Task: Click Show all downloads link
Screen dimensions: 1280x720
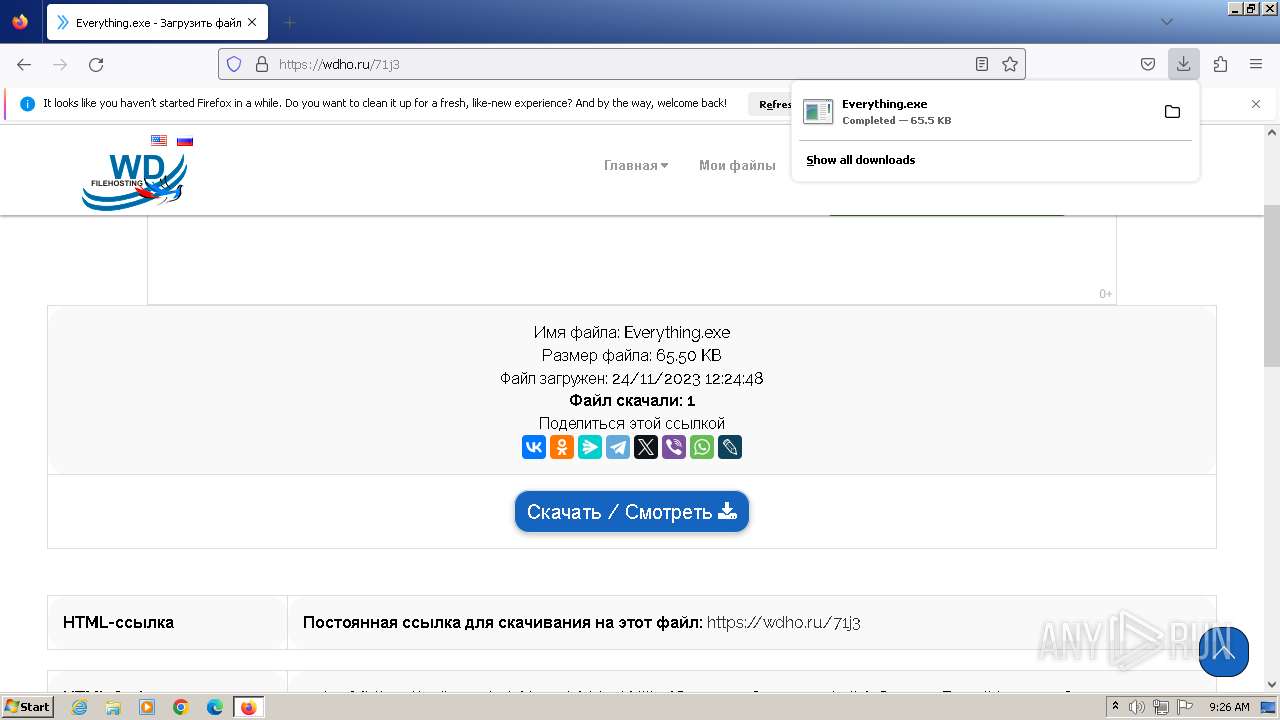Action: click(x=861, y=160)
